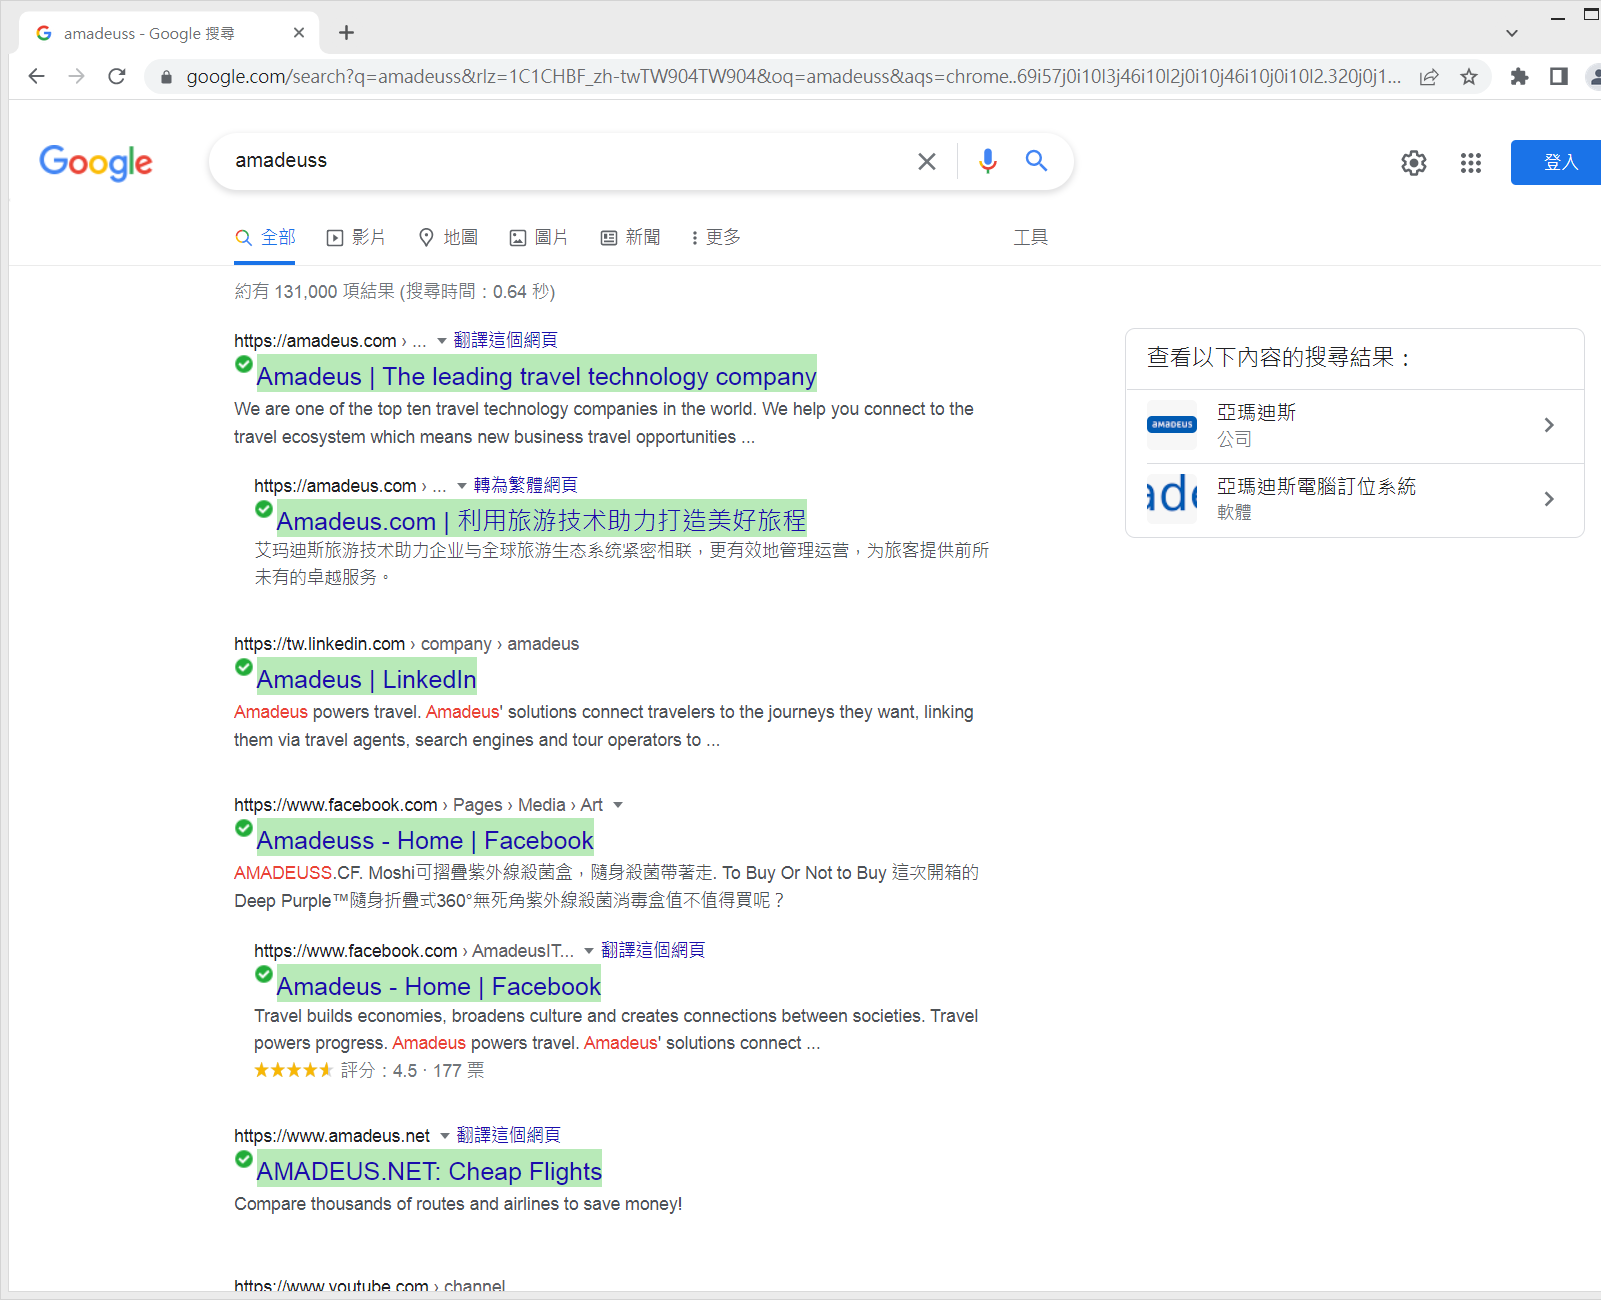Click green check icon beside Amadeus.com Chinese result
Screen dimensions: 1601x1300
[264, 509]
